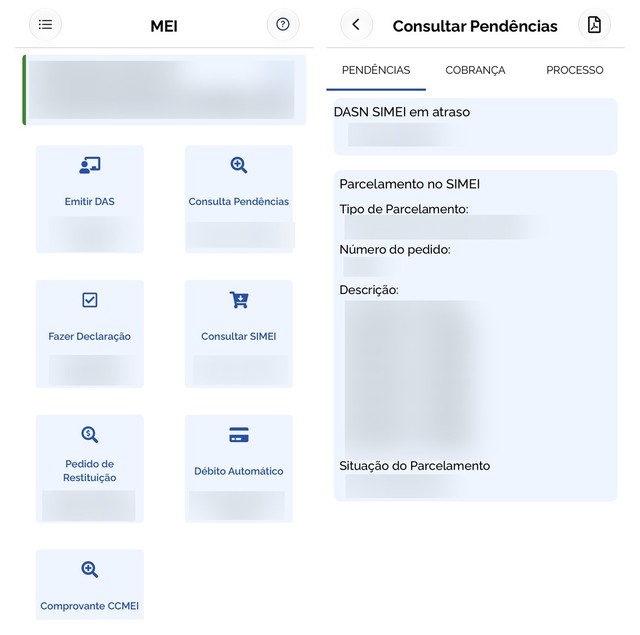Click the Tipo de Parcelamento label
Viewport: 640px width, 635px height.
(x=404, y=209)
